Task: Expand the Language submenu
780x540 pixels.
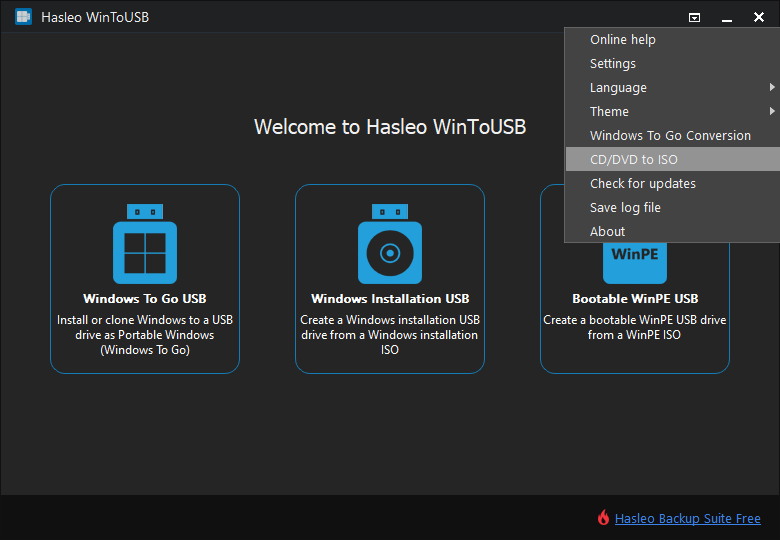Action: coord(673,88)
